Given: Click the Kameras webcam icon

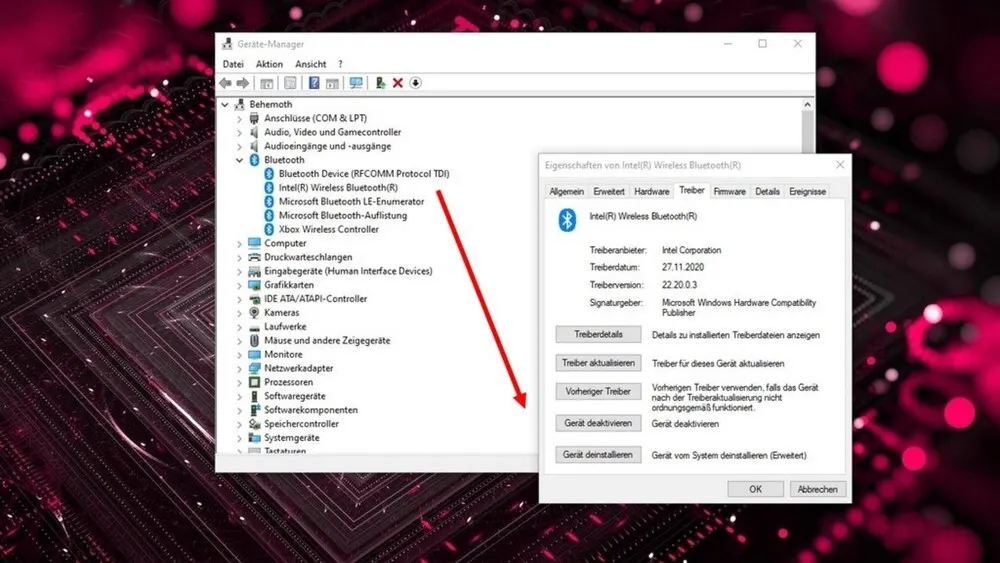Looking at the screenshot, I should [x=254, y=312].
